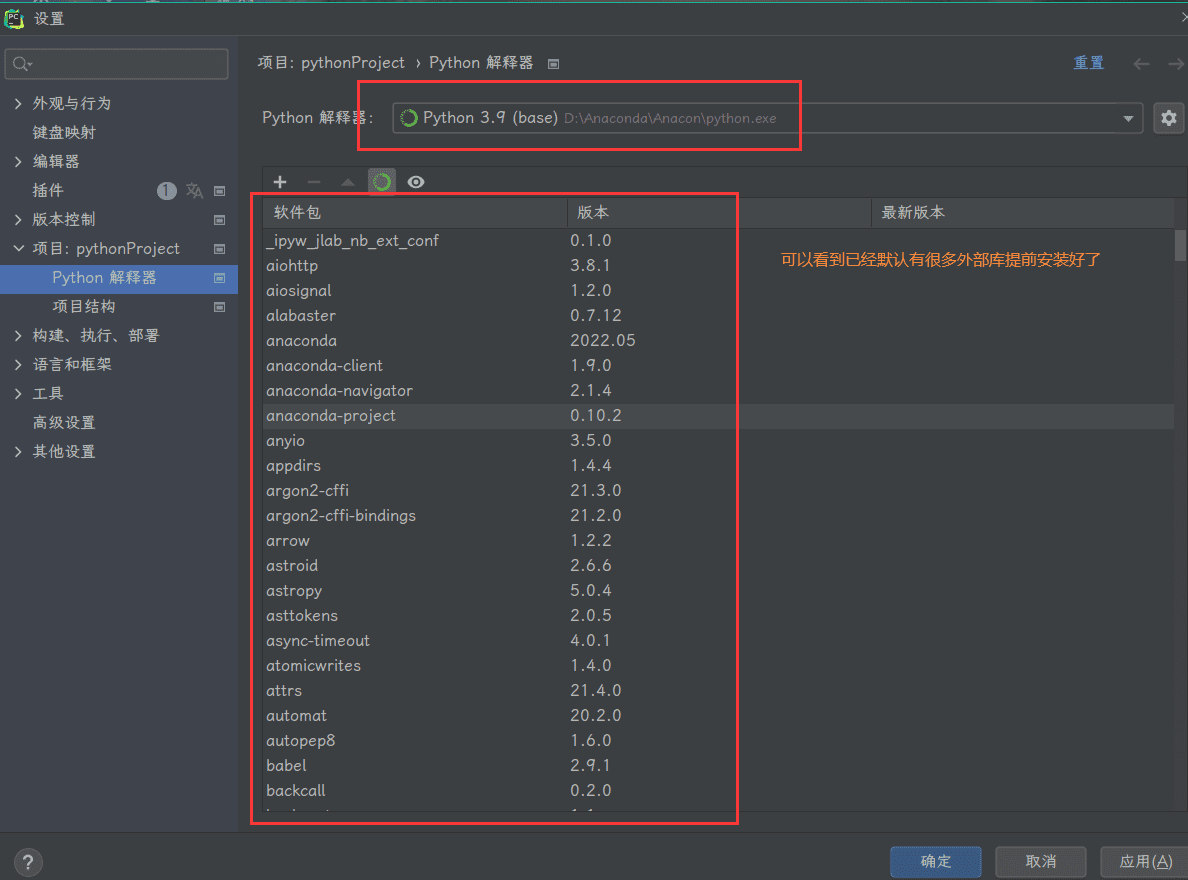Click the back navigation arrow
The width and height of the screenshot is (1188, 880).
(1141, 64)
